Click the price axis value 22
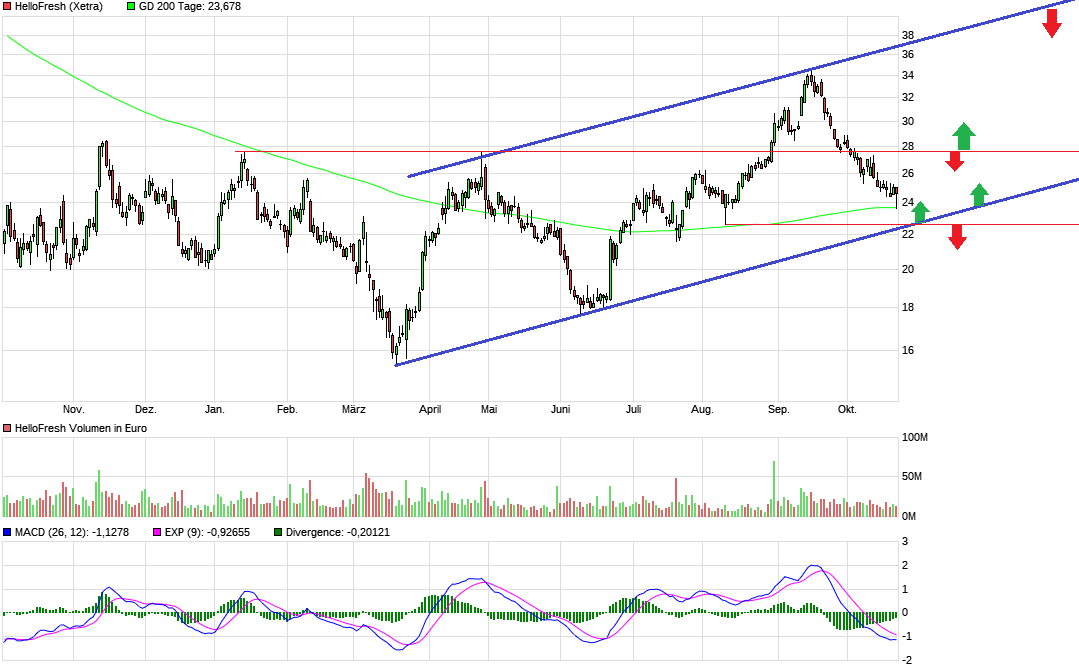Screen dimensions: 1079x670 click(x=908, y=234)
